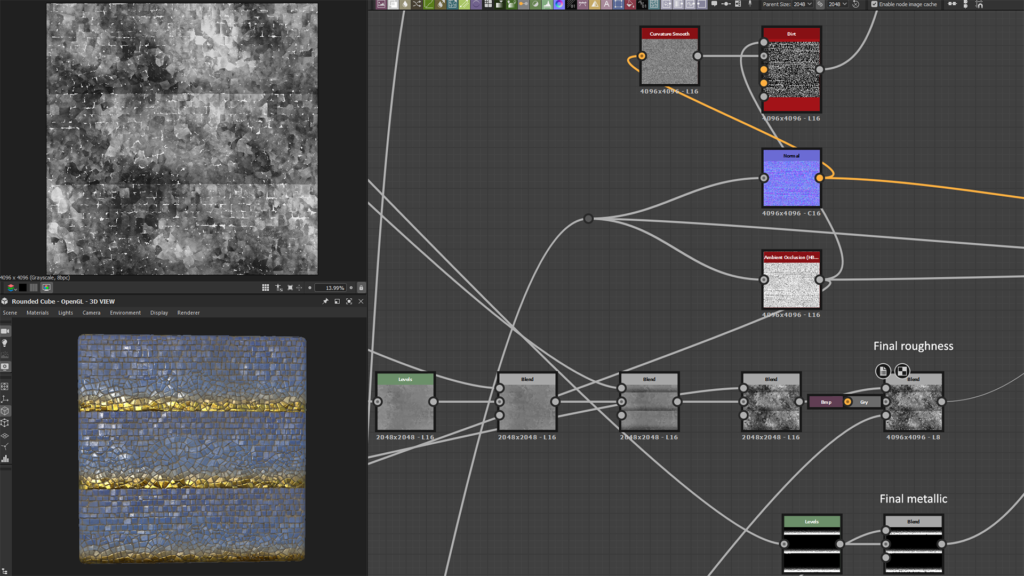Open the Environment menu of the 3D View
This screenshot has width=1024, height=576.
[x=125, y=312]
